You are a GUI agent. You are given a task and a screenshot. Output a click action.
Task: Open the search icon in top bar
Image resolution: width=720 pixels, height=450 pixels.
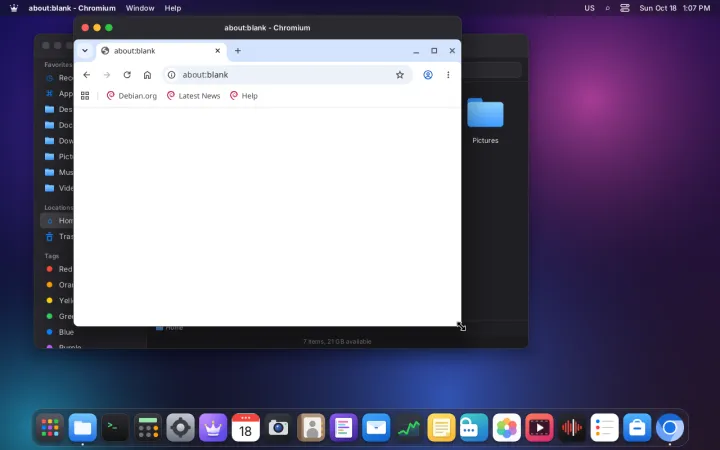(608, 8)
